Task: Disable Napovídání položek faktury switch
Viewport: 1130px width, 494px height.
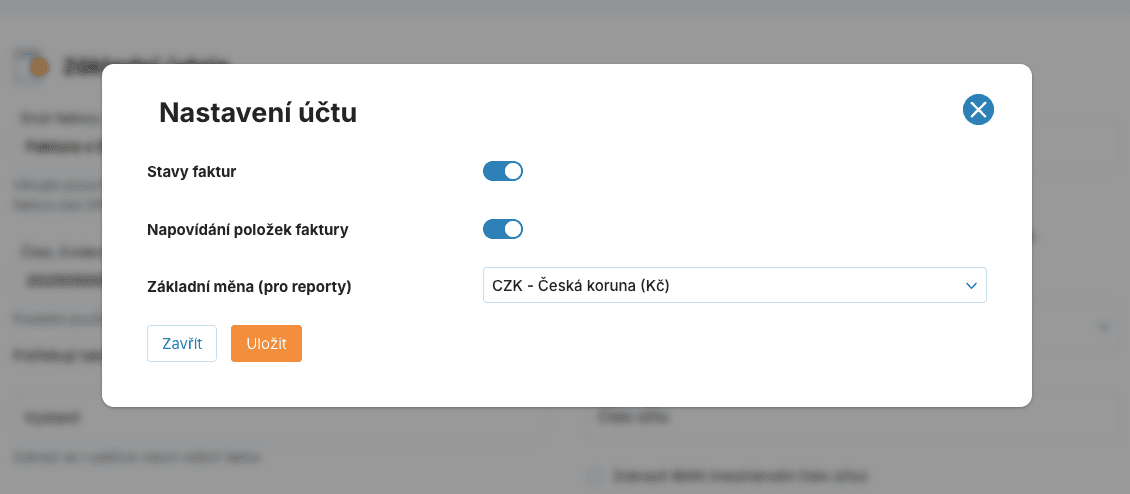Action: (503, 229)
